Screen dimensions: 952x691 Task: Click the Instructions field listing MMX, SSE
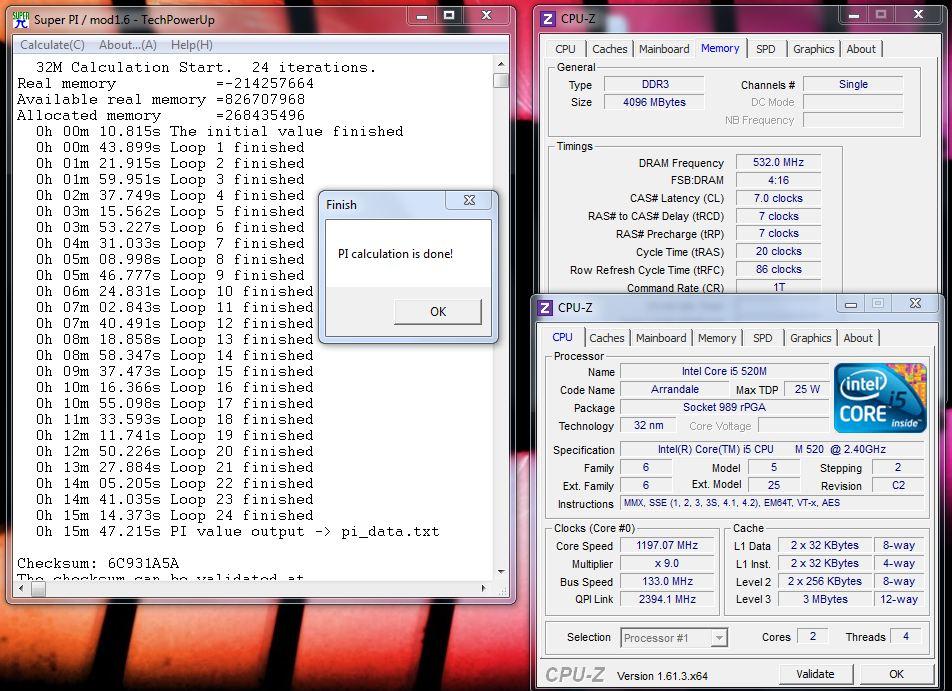click(772, 503)
